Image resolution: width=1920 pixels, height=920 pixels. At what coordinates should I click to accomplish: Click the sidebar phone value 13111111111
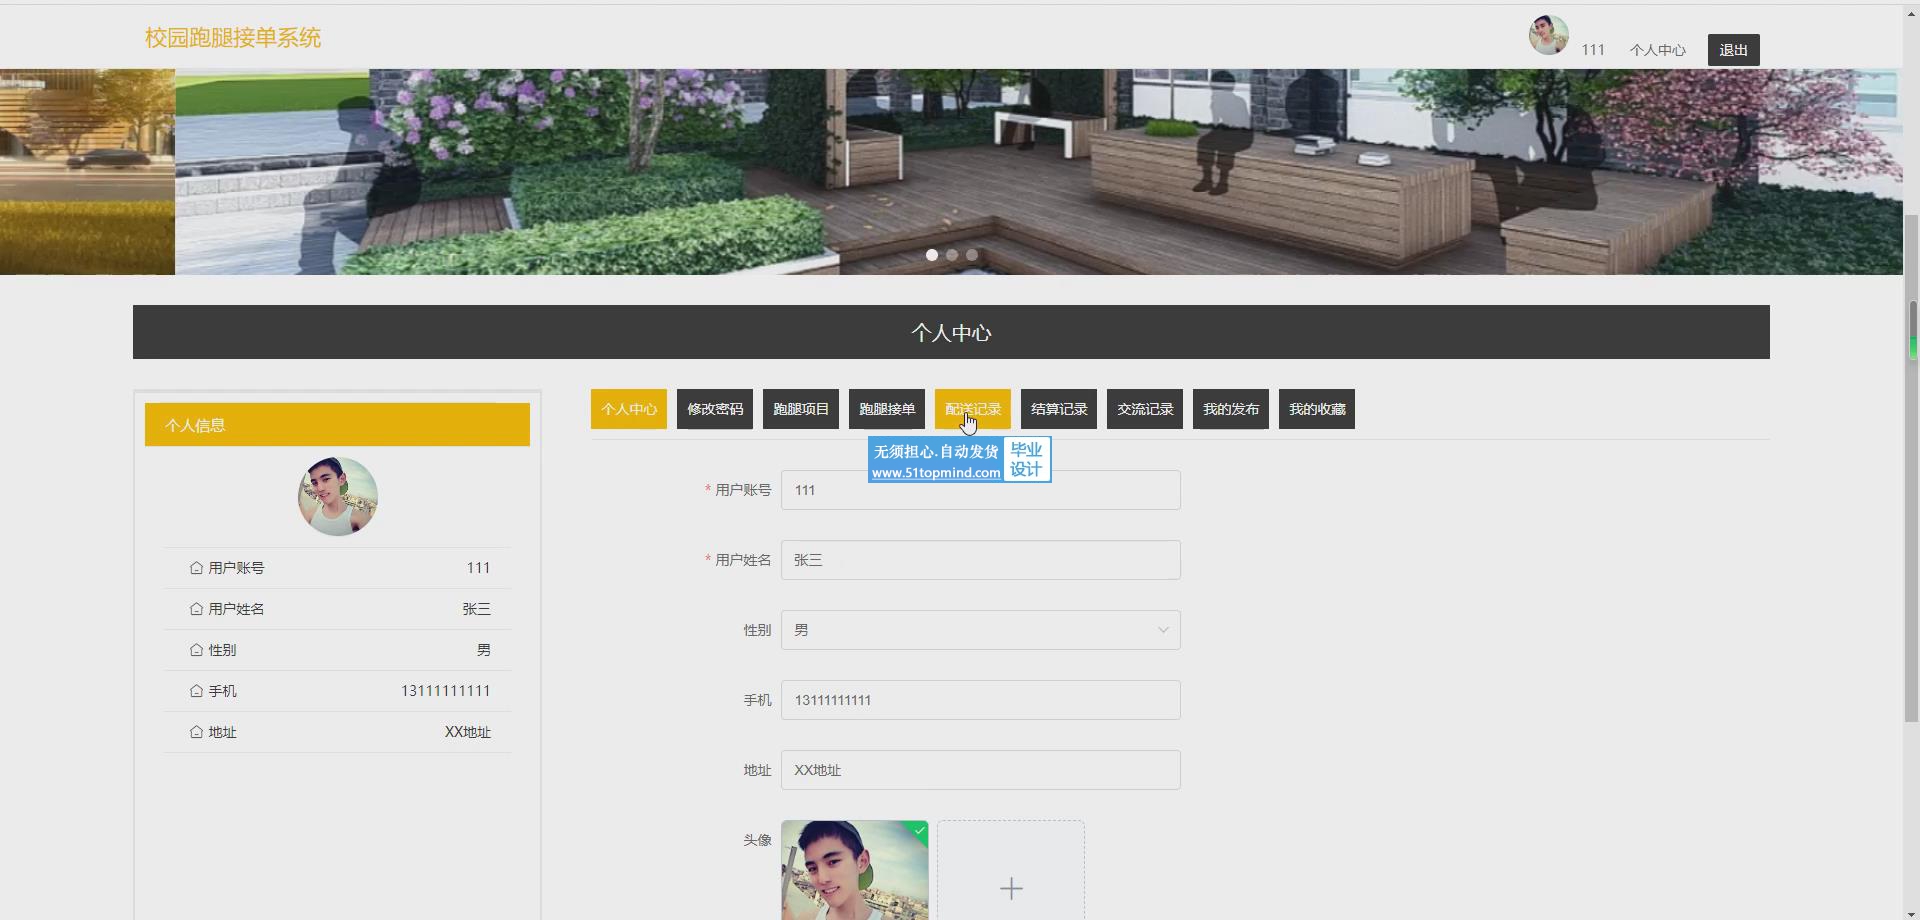(446, 691)
